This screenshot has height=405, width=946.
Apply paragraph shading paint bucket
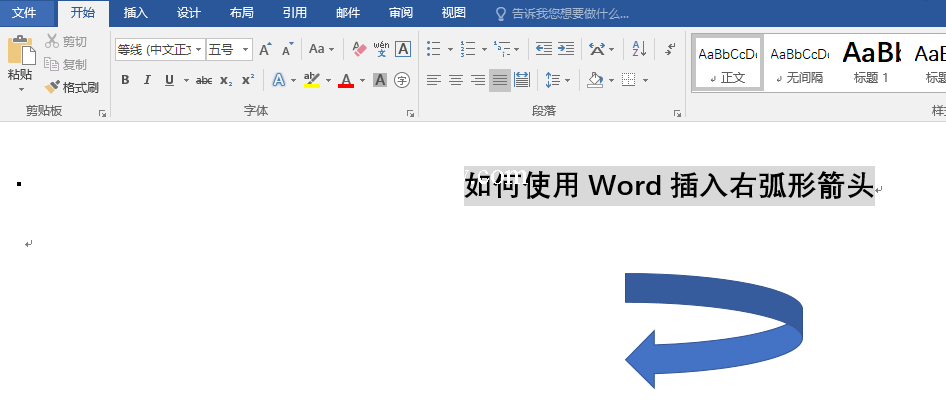pyautogui.click(x=595, y=80)
